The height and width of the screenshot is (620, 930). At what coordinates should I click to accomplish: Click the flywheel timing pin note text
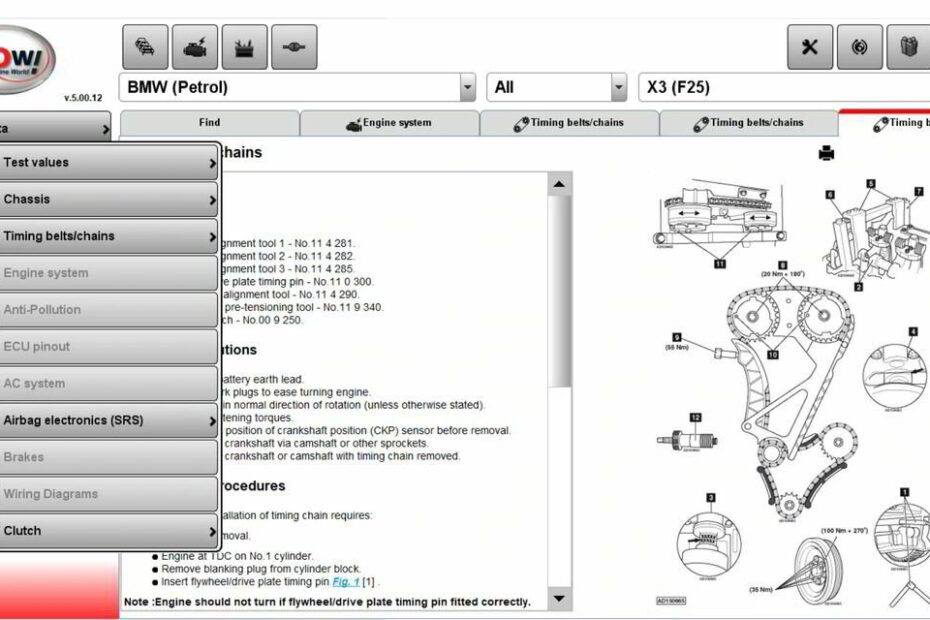(x=327, y=602)
